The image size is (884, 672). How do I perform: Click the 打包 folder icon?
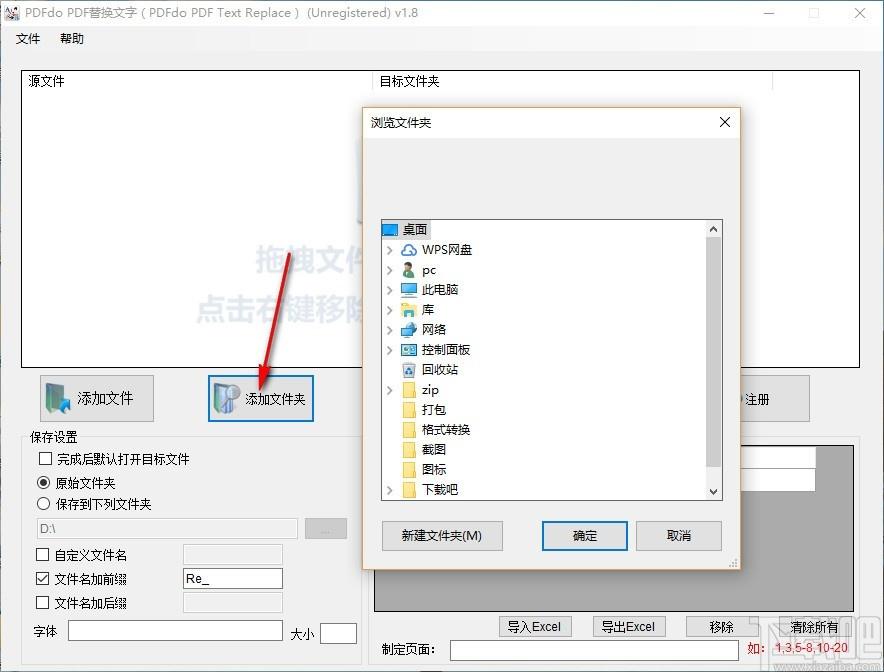pos(409,410)
